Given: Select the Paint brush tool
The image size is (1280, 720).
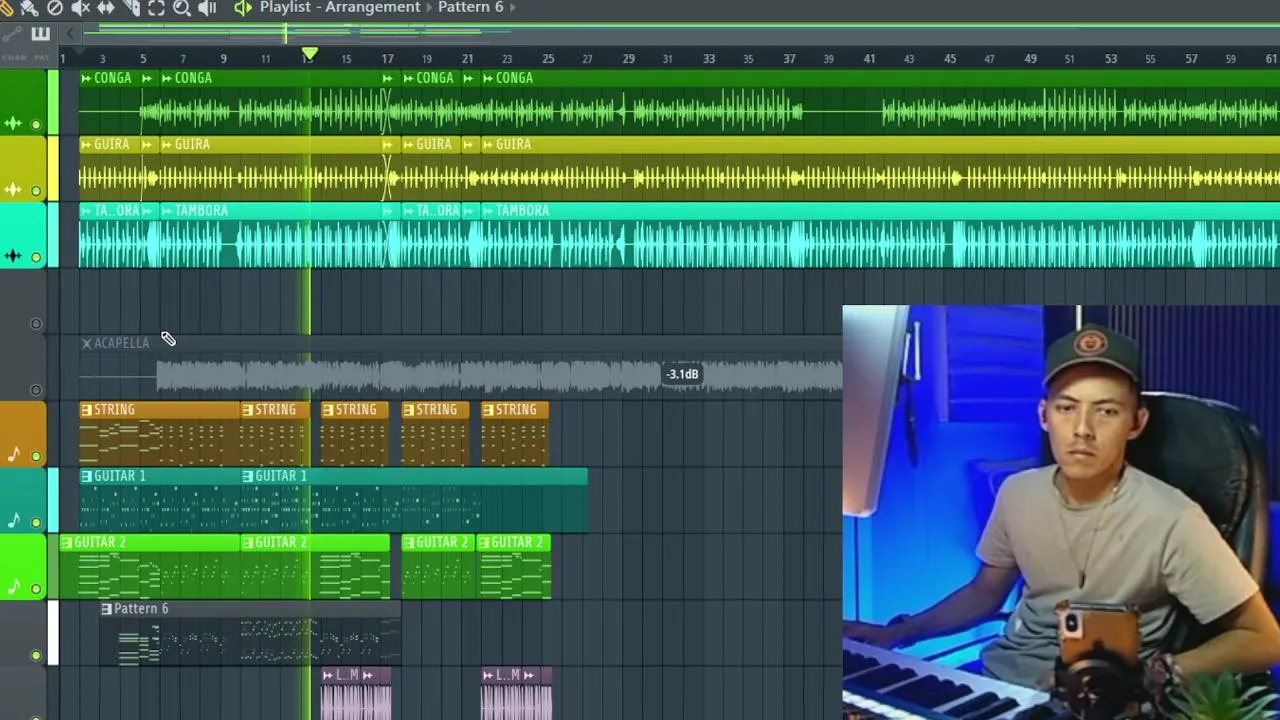Looking at the screenshot, I should pos(29,7).
